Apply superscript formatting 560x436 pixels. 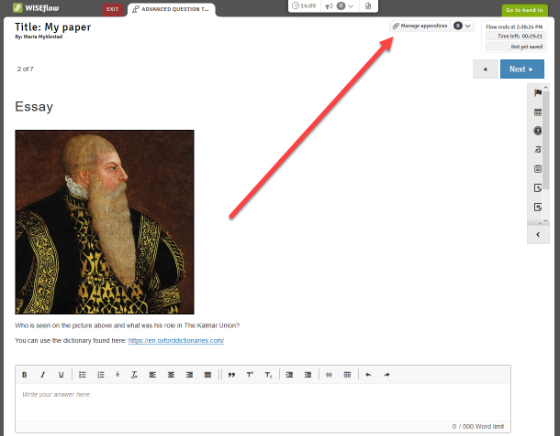(250, 375)
